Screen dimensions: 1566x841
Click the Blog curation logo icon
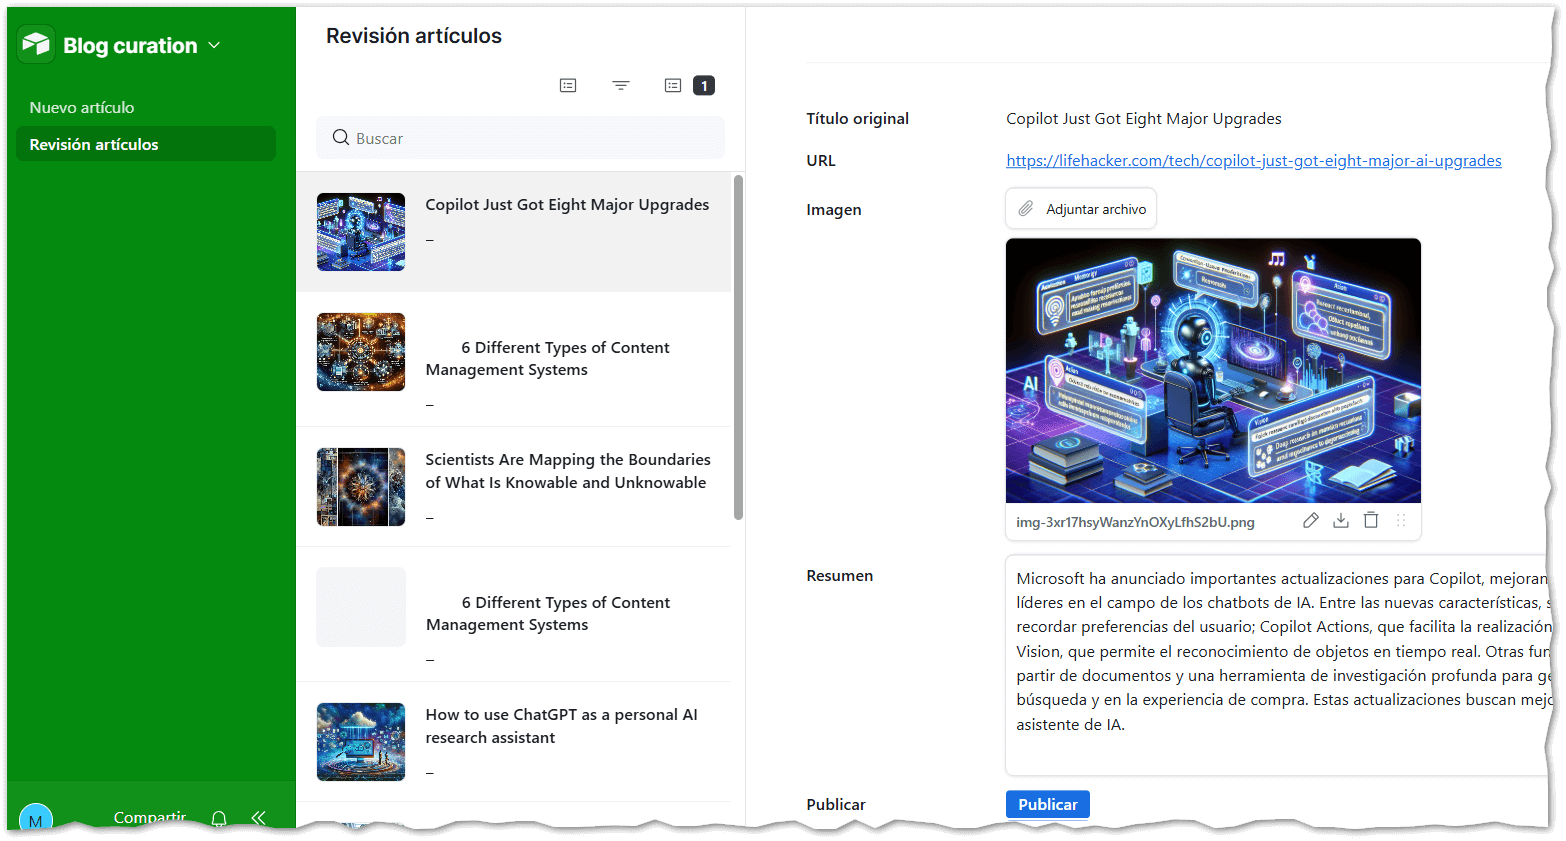(36, 45)
